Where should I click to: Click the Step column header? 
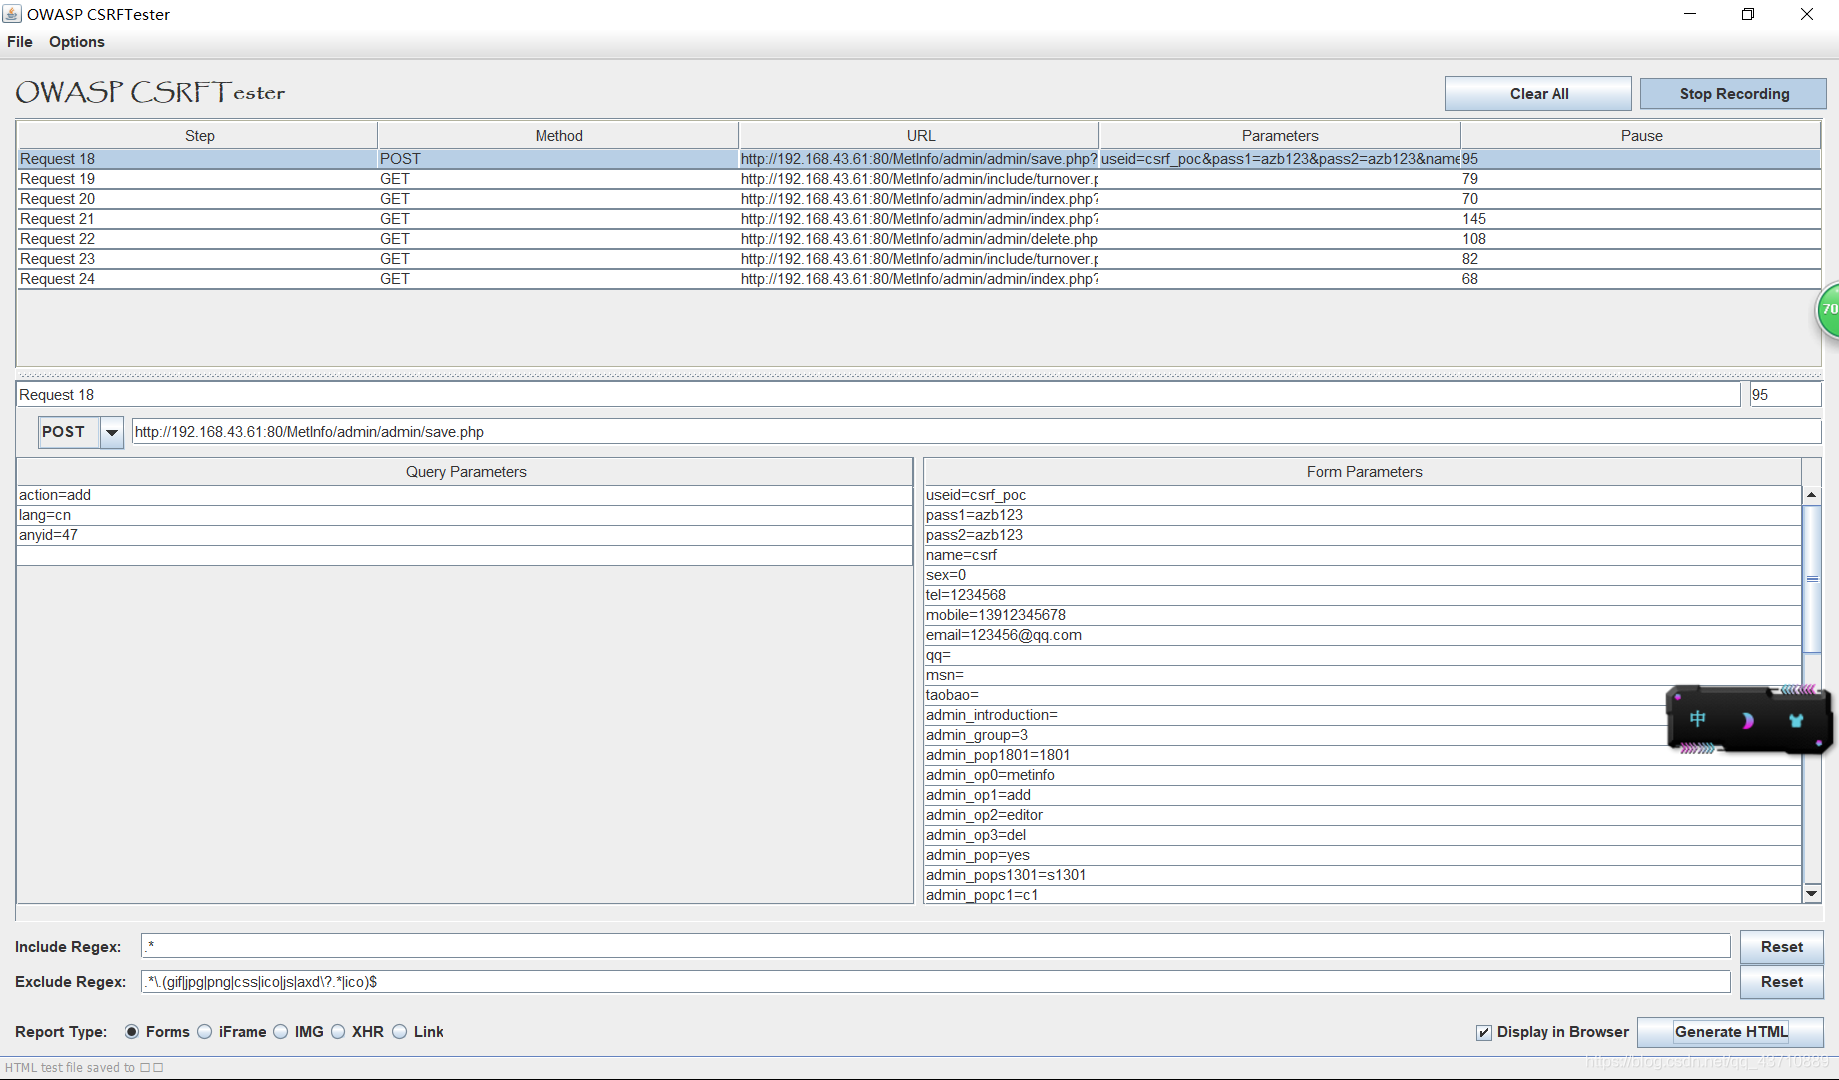click(199, 136)
